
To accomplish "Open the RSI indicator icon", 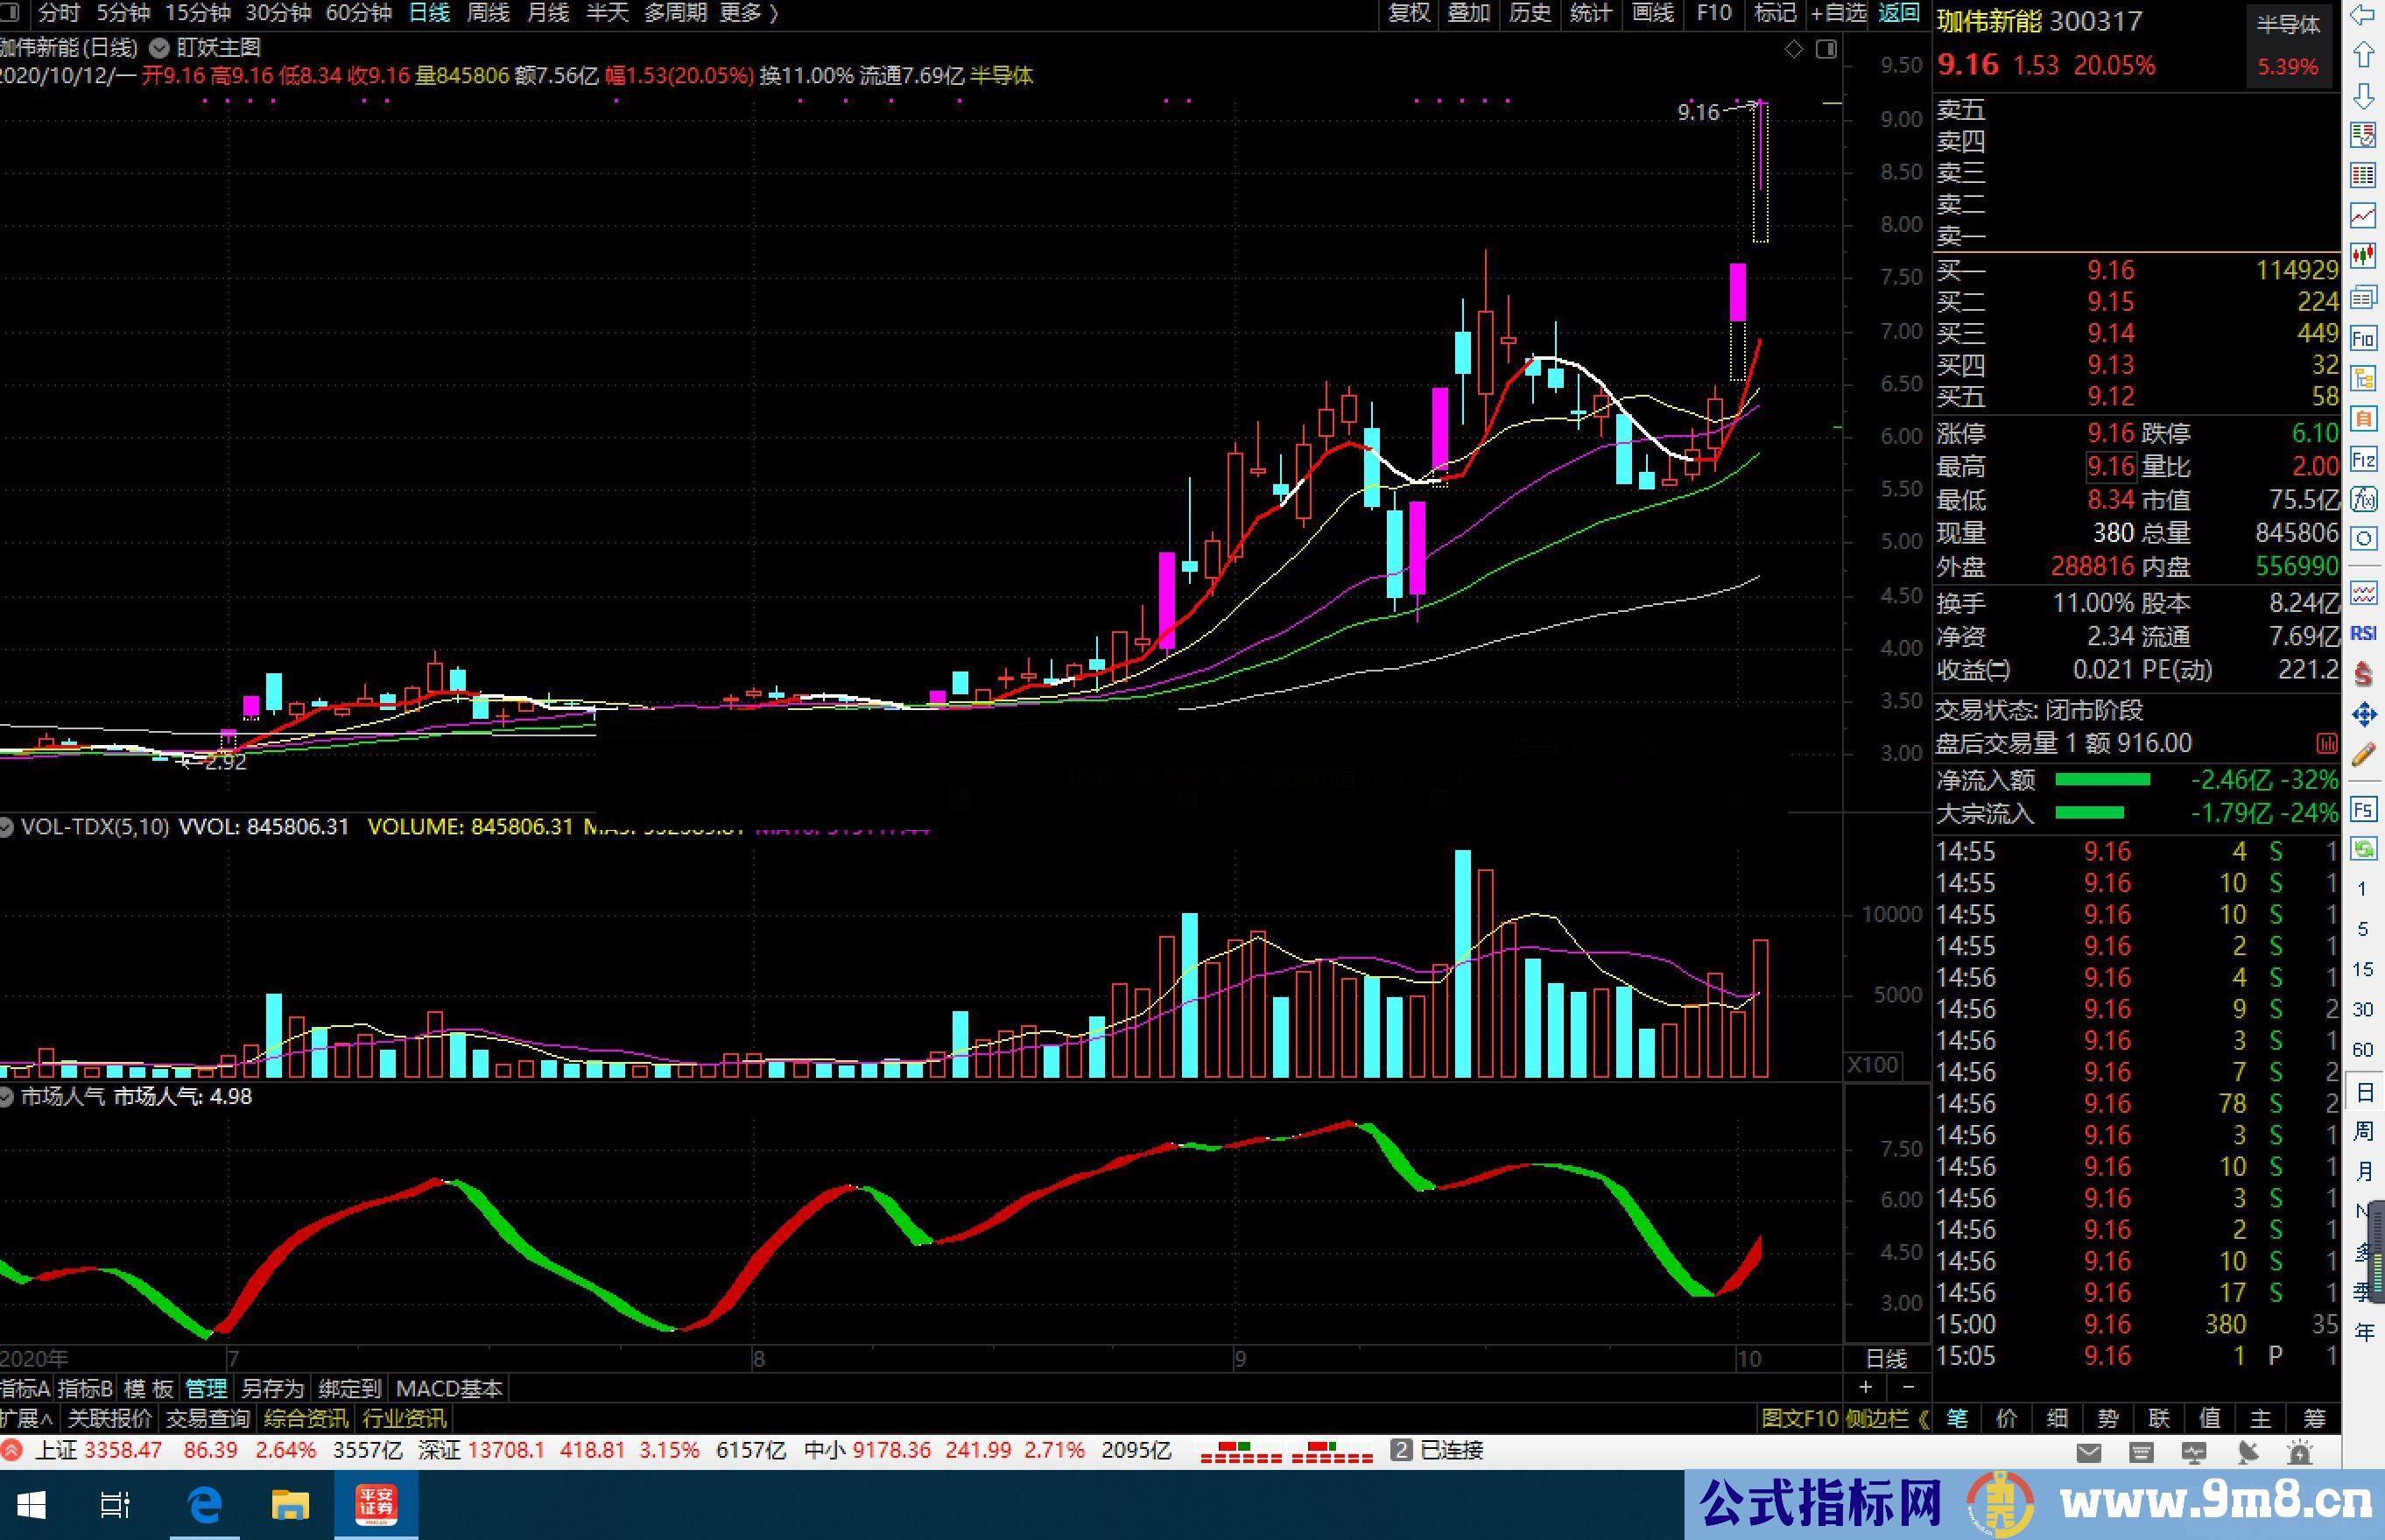I will coord(2363,633).
